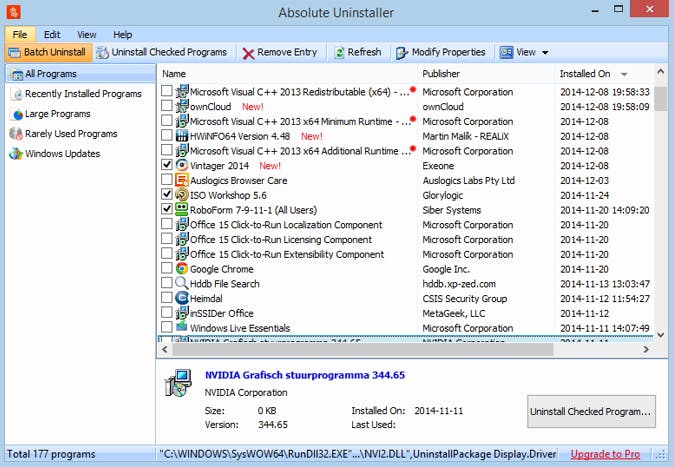
Task: Click the All Programs sidebar icon
Action: click(x=17, y=74)
